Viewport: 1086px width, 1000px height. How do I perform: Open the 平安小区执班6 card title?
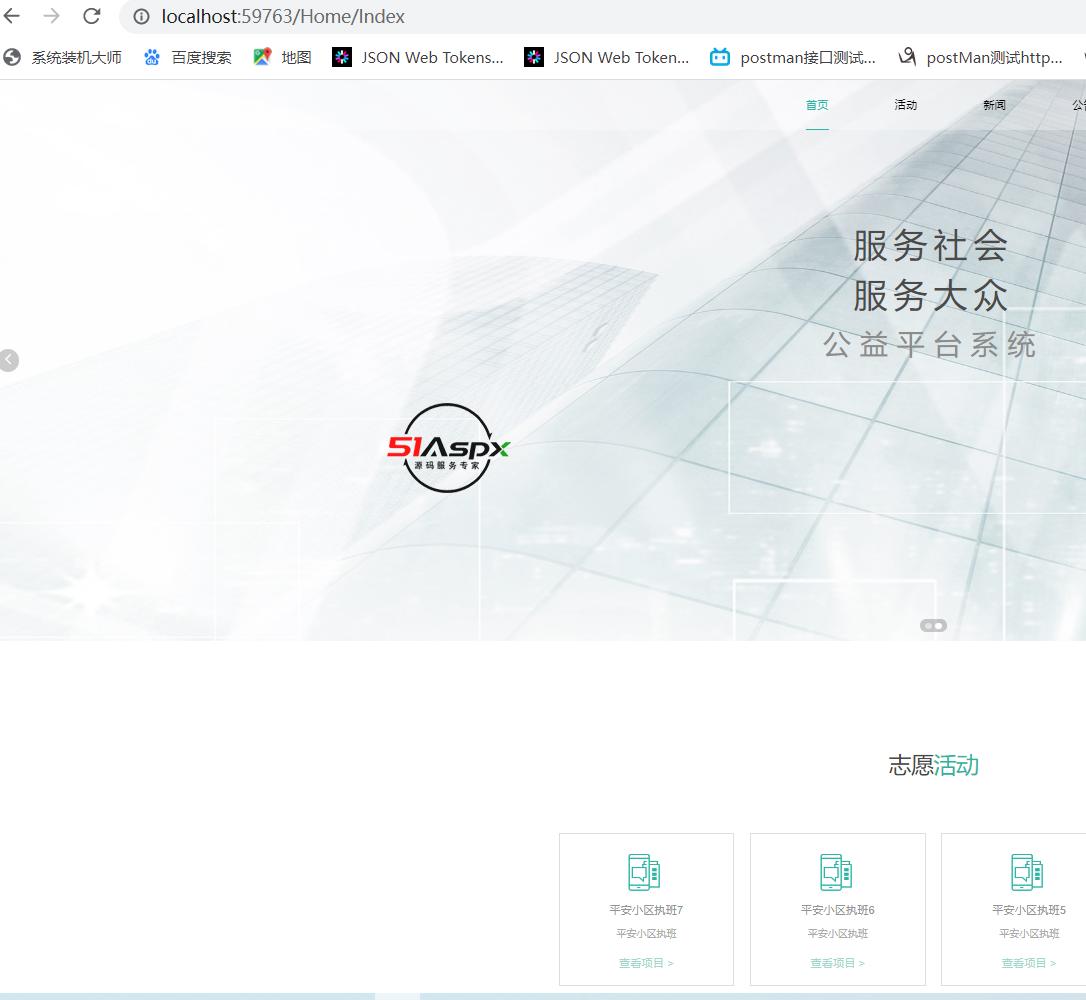(837, 910)
